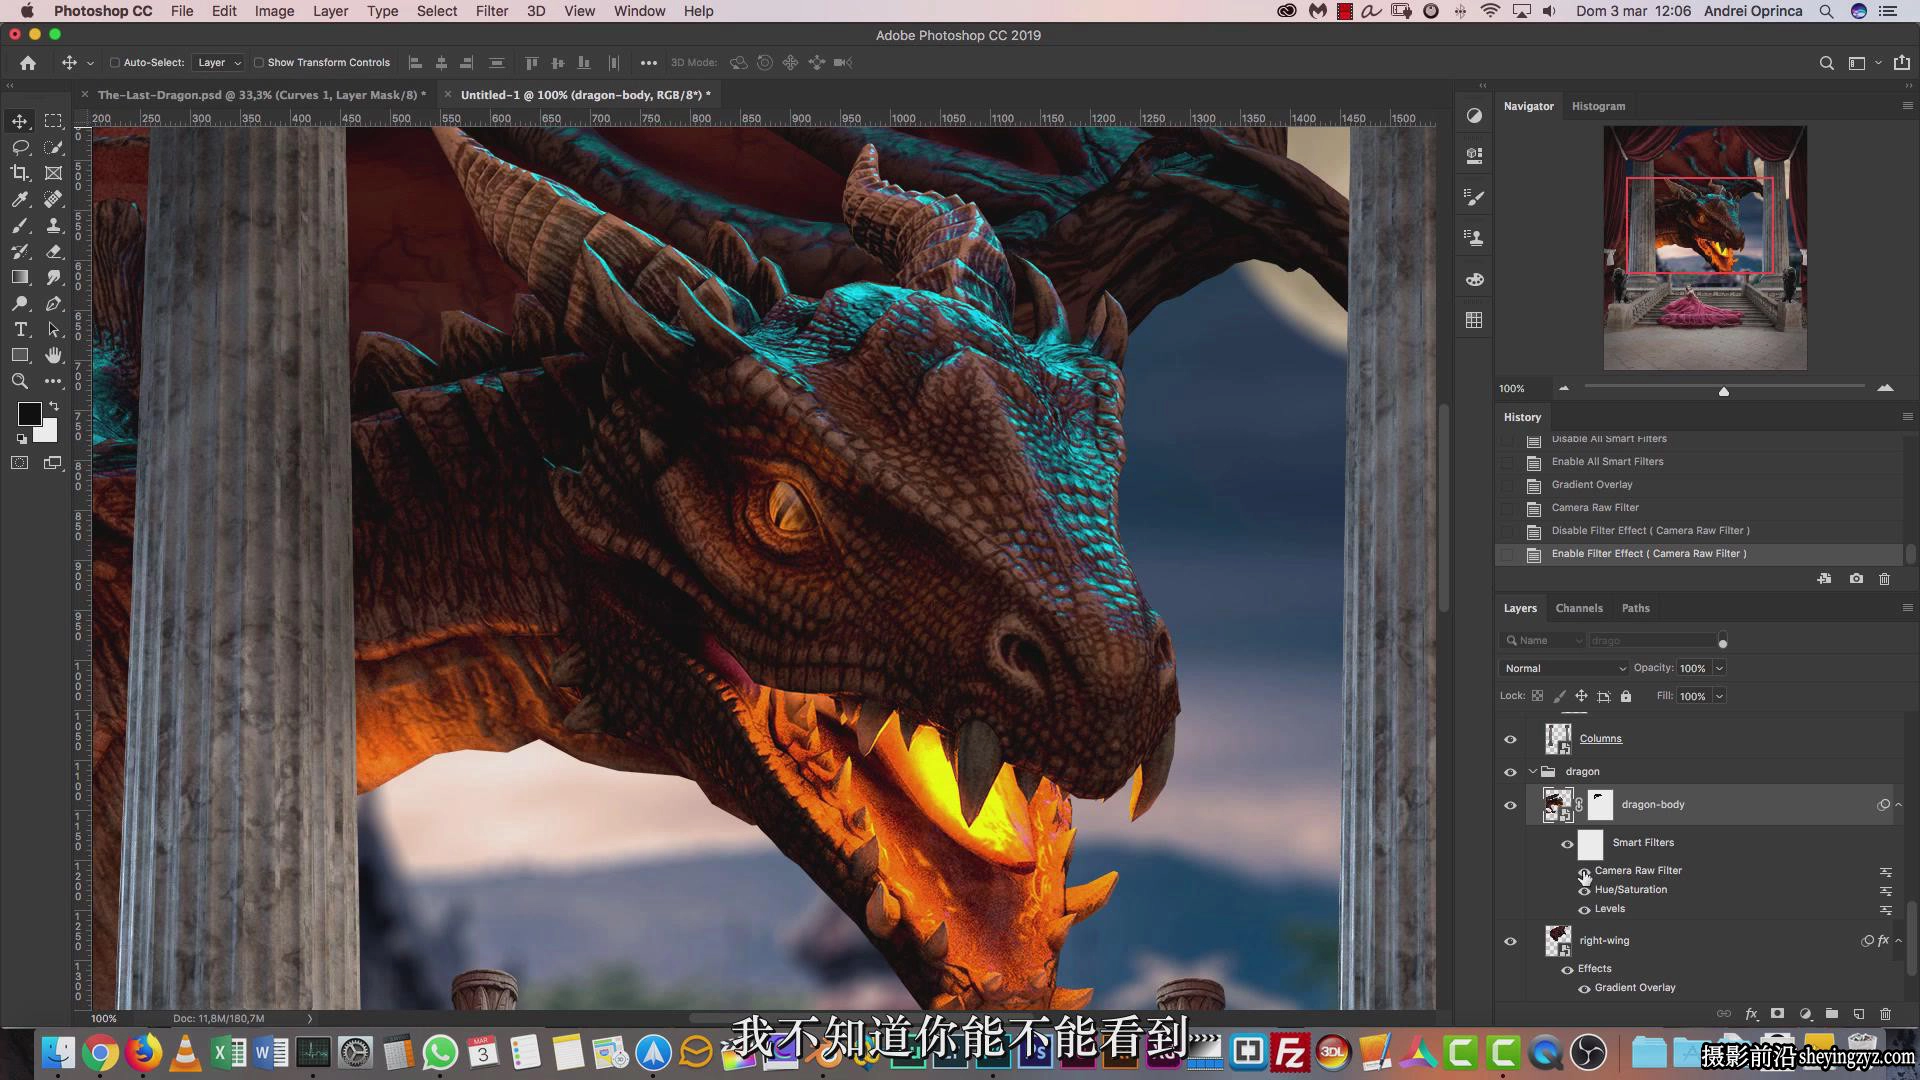The height and width of the screenshot is (1080, 1920).
Task: Switch to the Paths tab
Action: coord(1636,608)
